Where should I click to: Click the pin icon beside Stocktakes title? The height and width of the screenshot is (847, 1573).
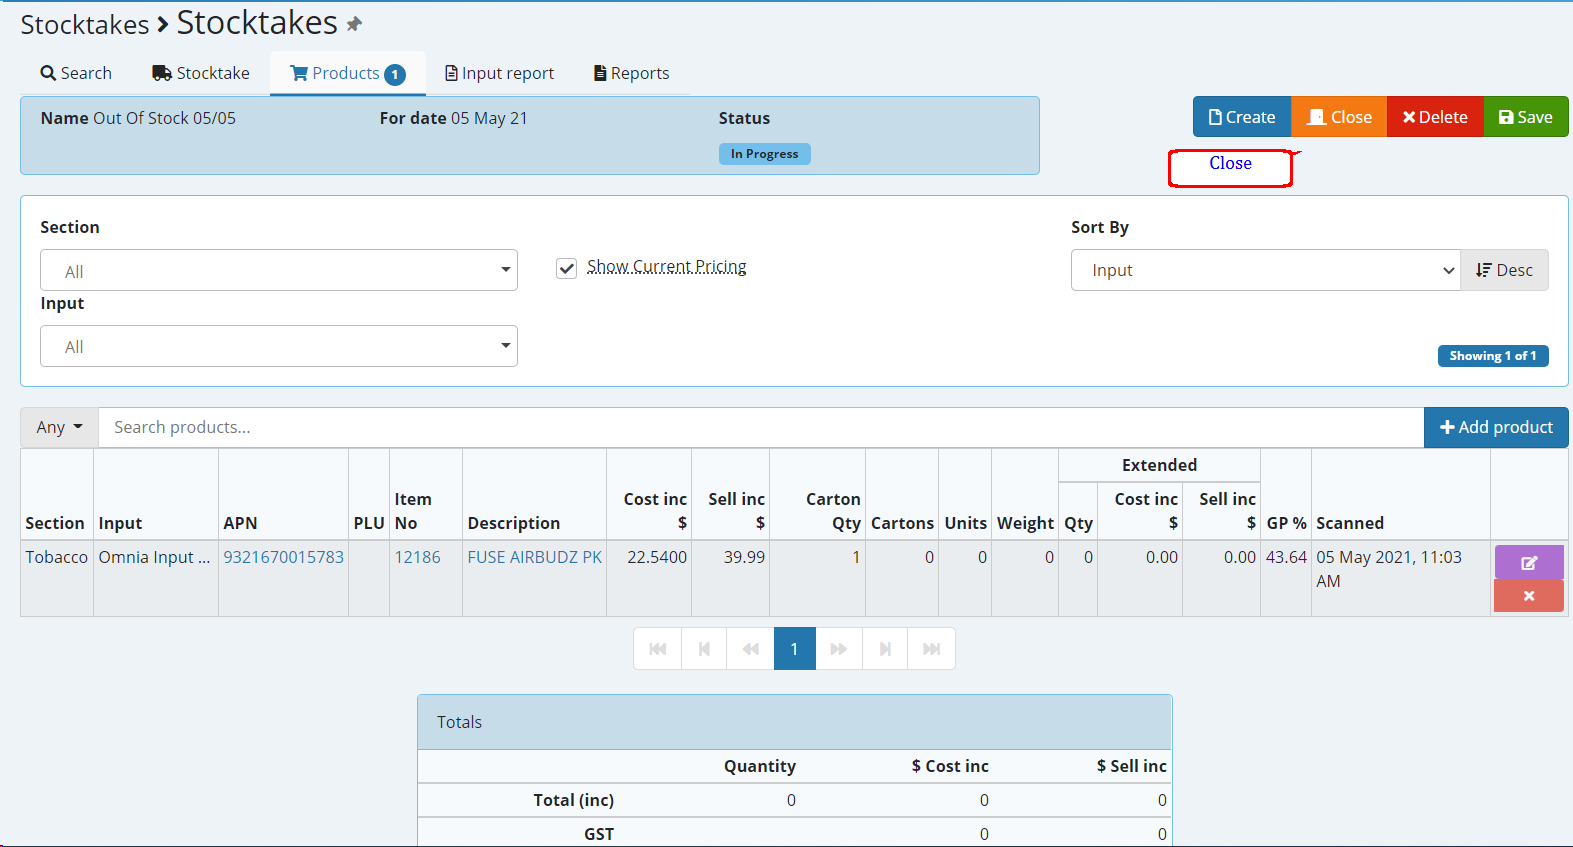pos(354,24)
